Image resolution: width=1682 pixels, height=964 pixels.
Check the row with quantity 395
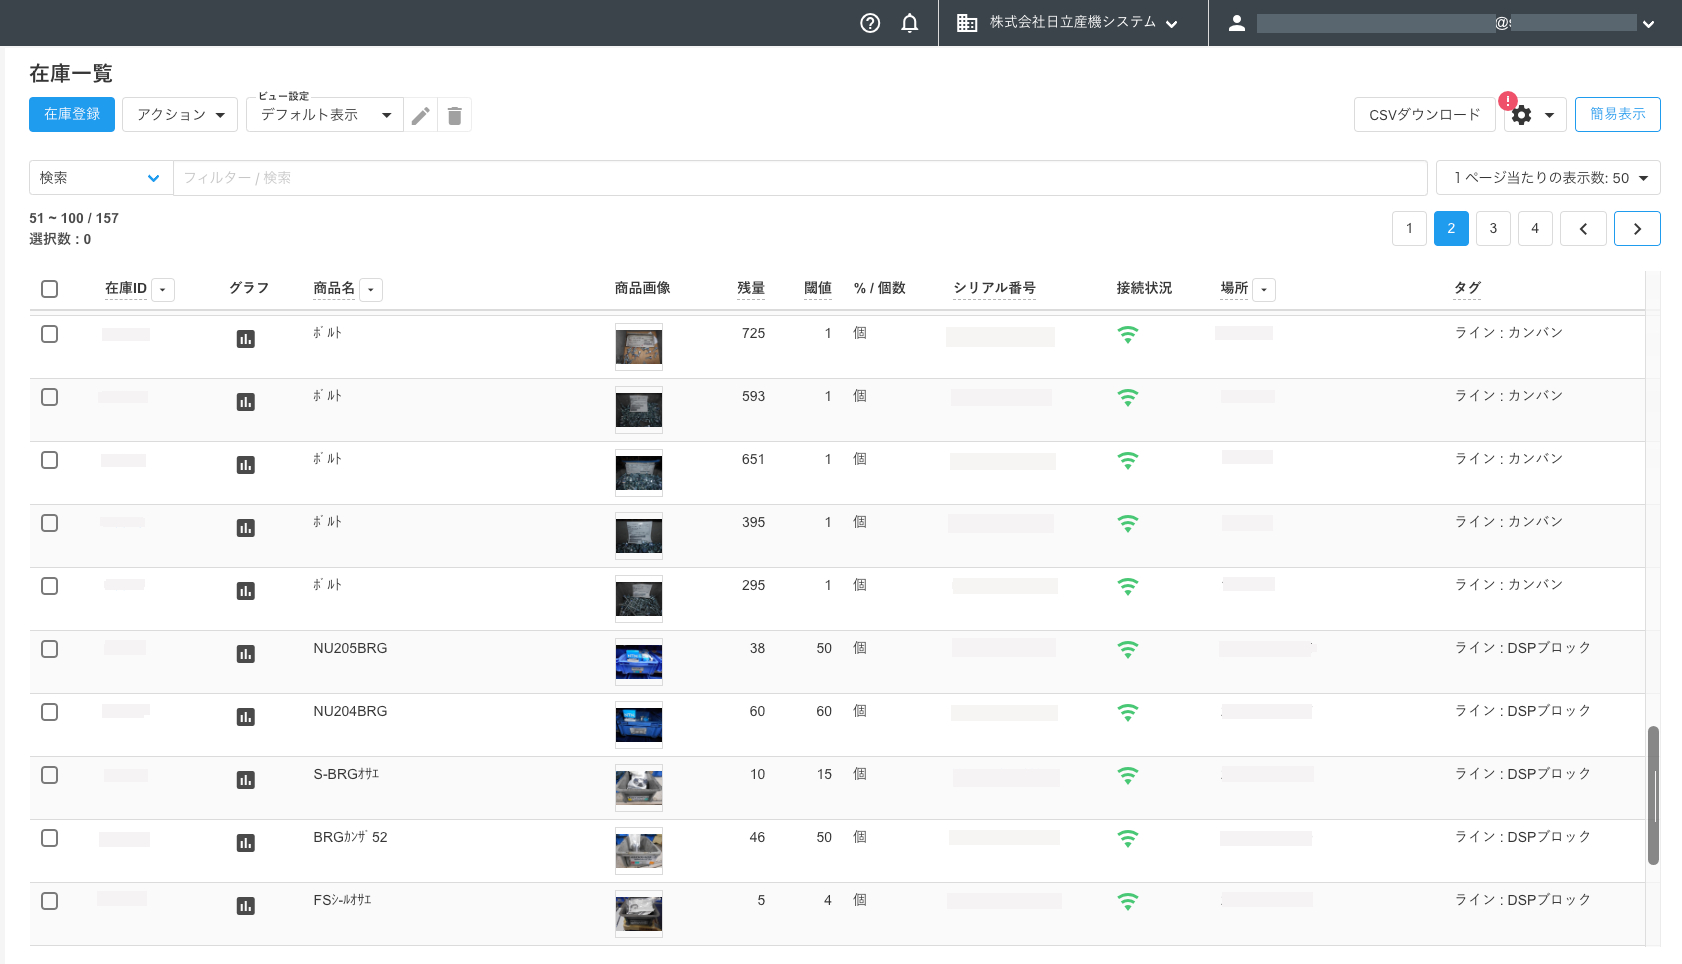[49, 523]
